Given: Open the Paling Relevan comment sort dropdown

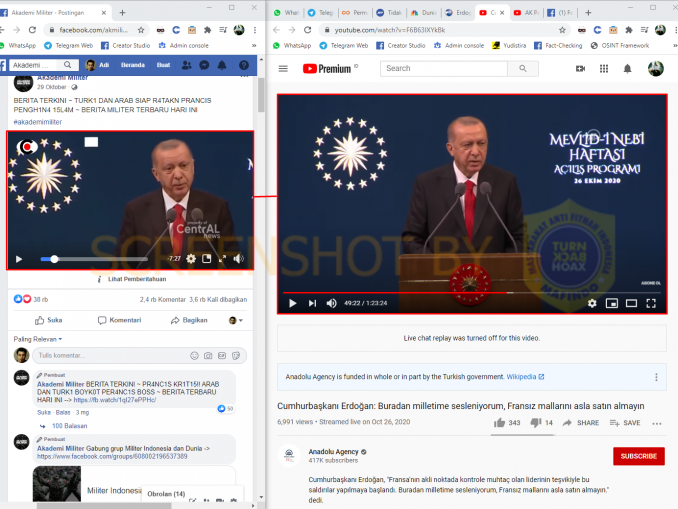Looking at the screenshot, I should click(x=38, y=339).
